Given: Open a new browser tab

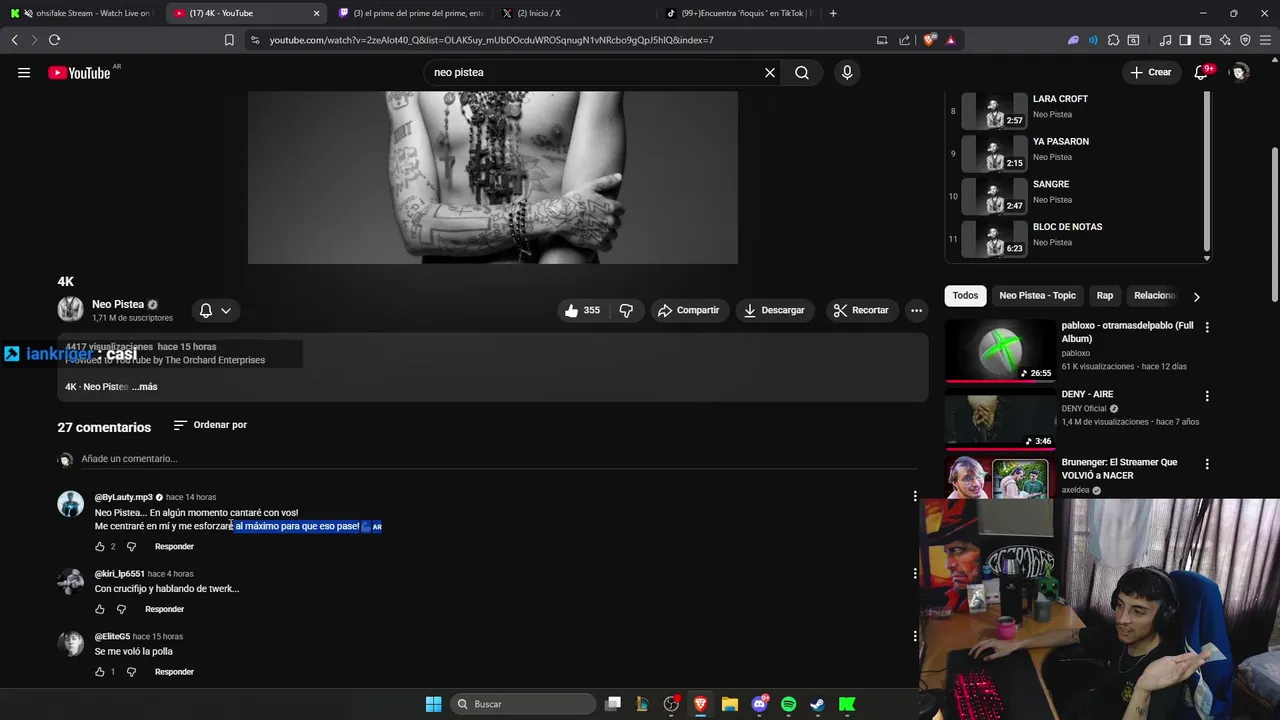Looking at the screenshot, I should [833, 13].
